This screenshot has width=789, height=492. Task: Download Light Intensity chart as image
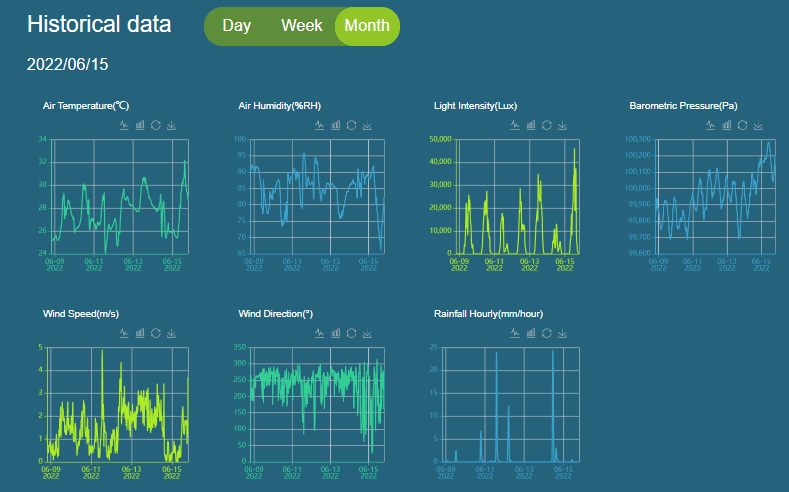click(x=562, y=125)
